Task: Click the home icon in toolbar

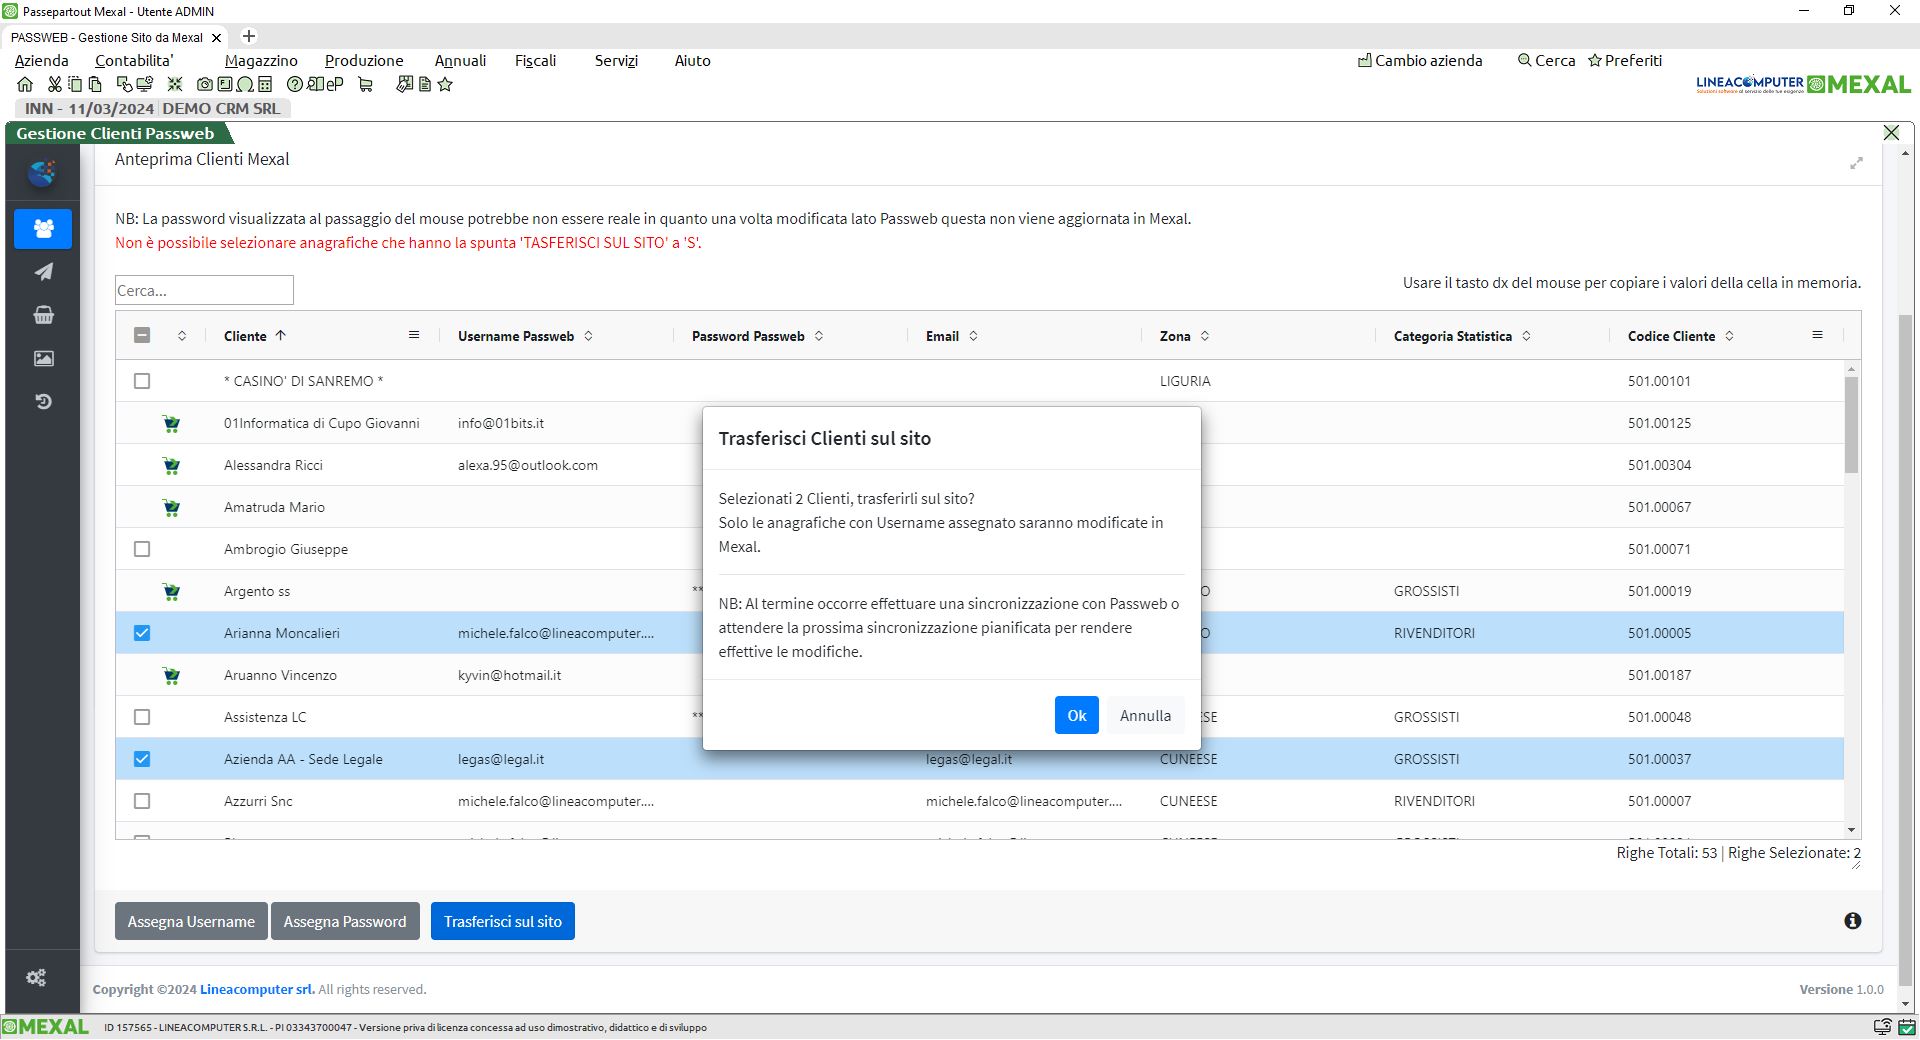Action: pyautogui.click(x=25, y=85)
